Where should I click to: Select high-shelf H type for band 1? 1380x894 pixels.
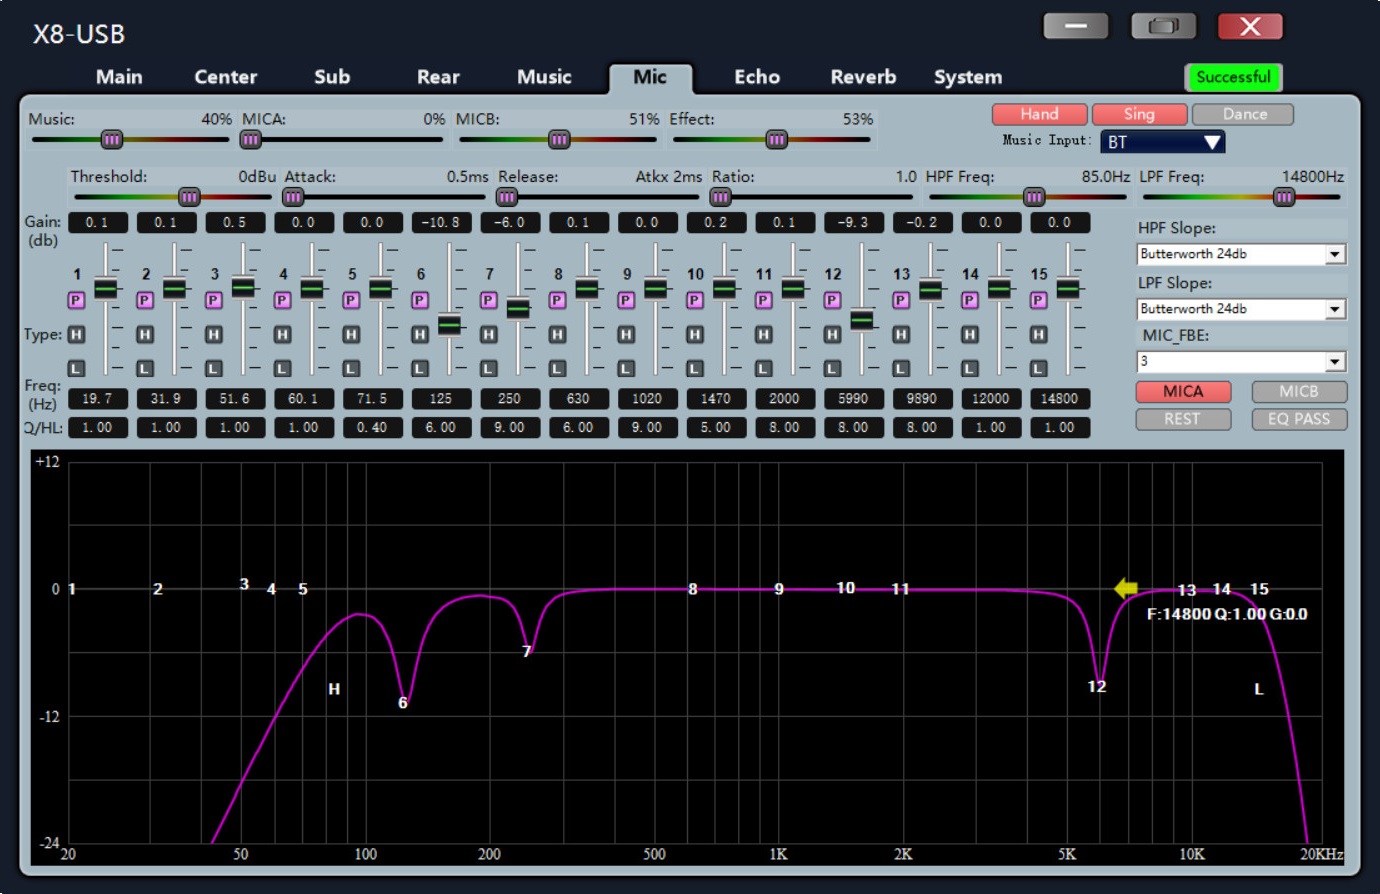(76, 334)
